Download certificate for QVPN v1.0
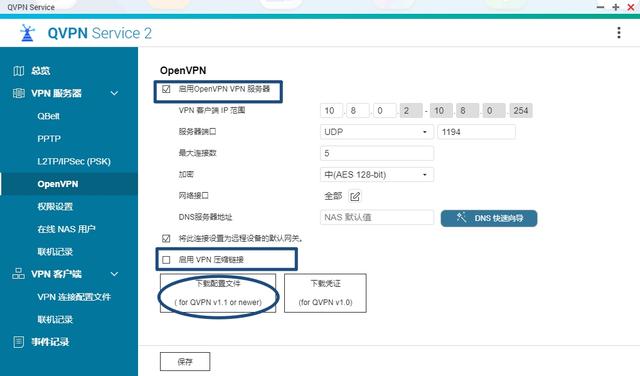The height and width of the screenshot is (376, 640). tap(325, 293)
